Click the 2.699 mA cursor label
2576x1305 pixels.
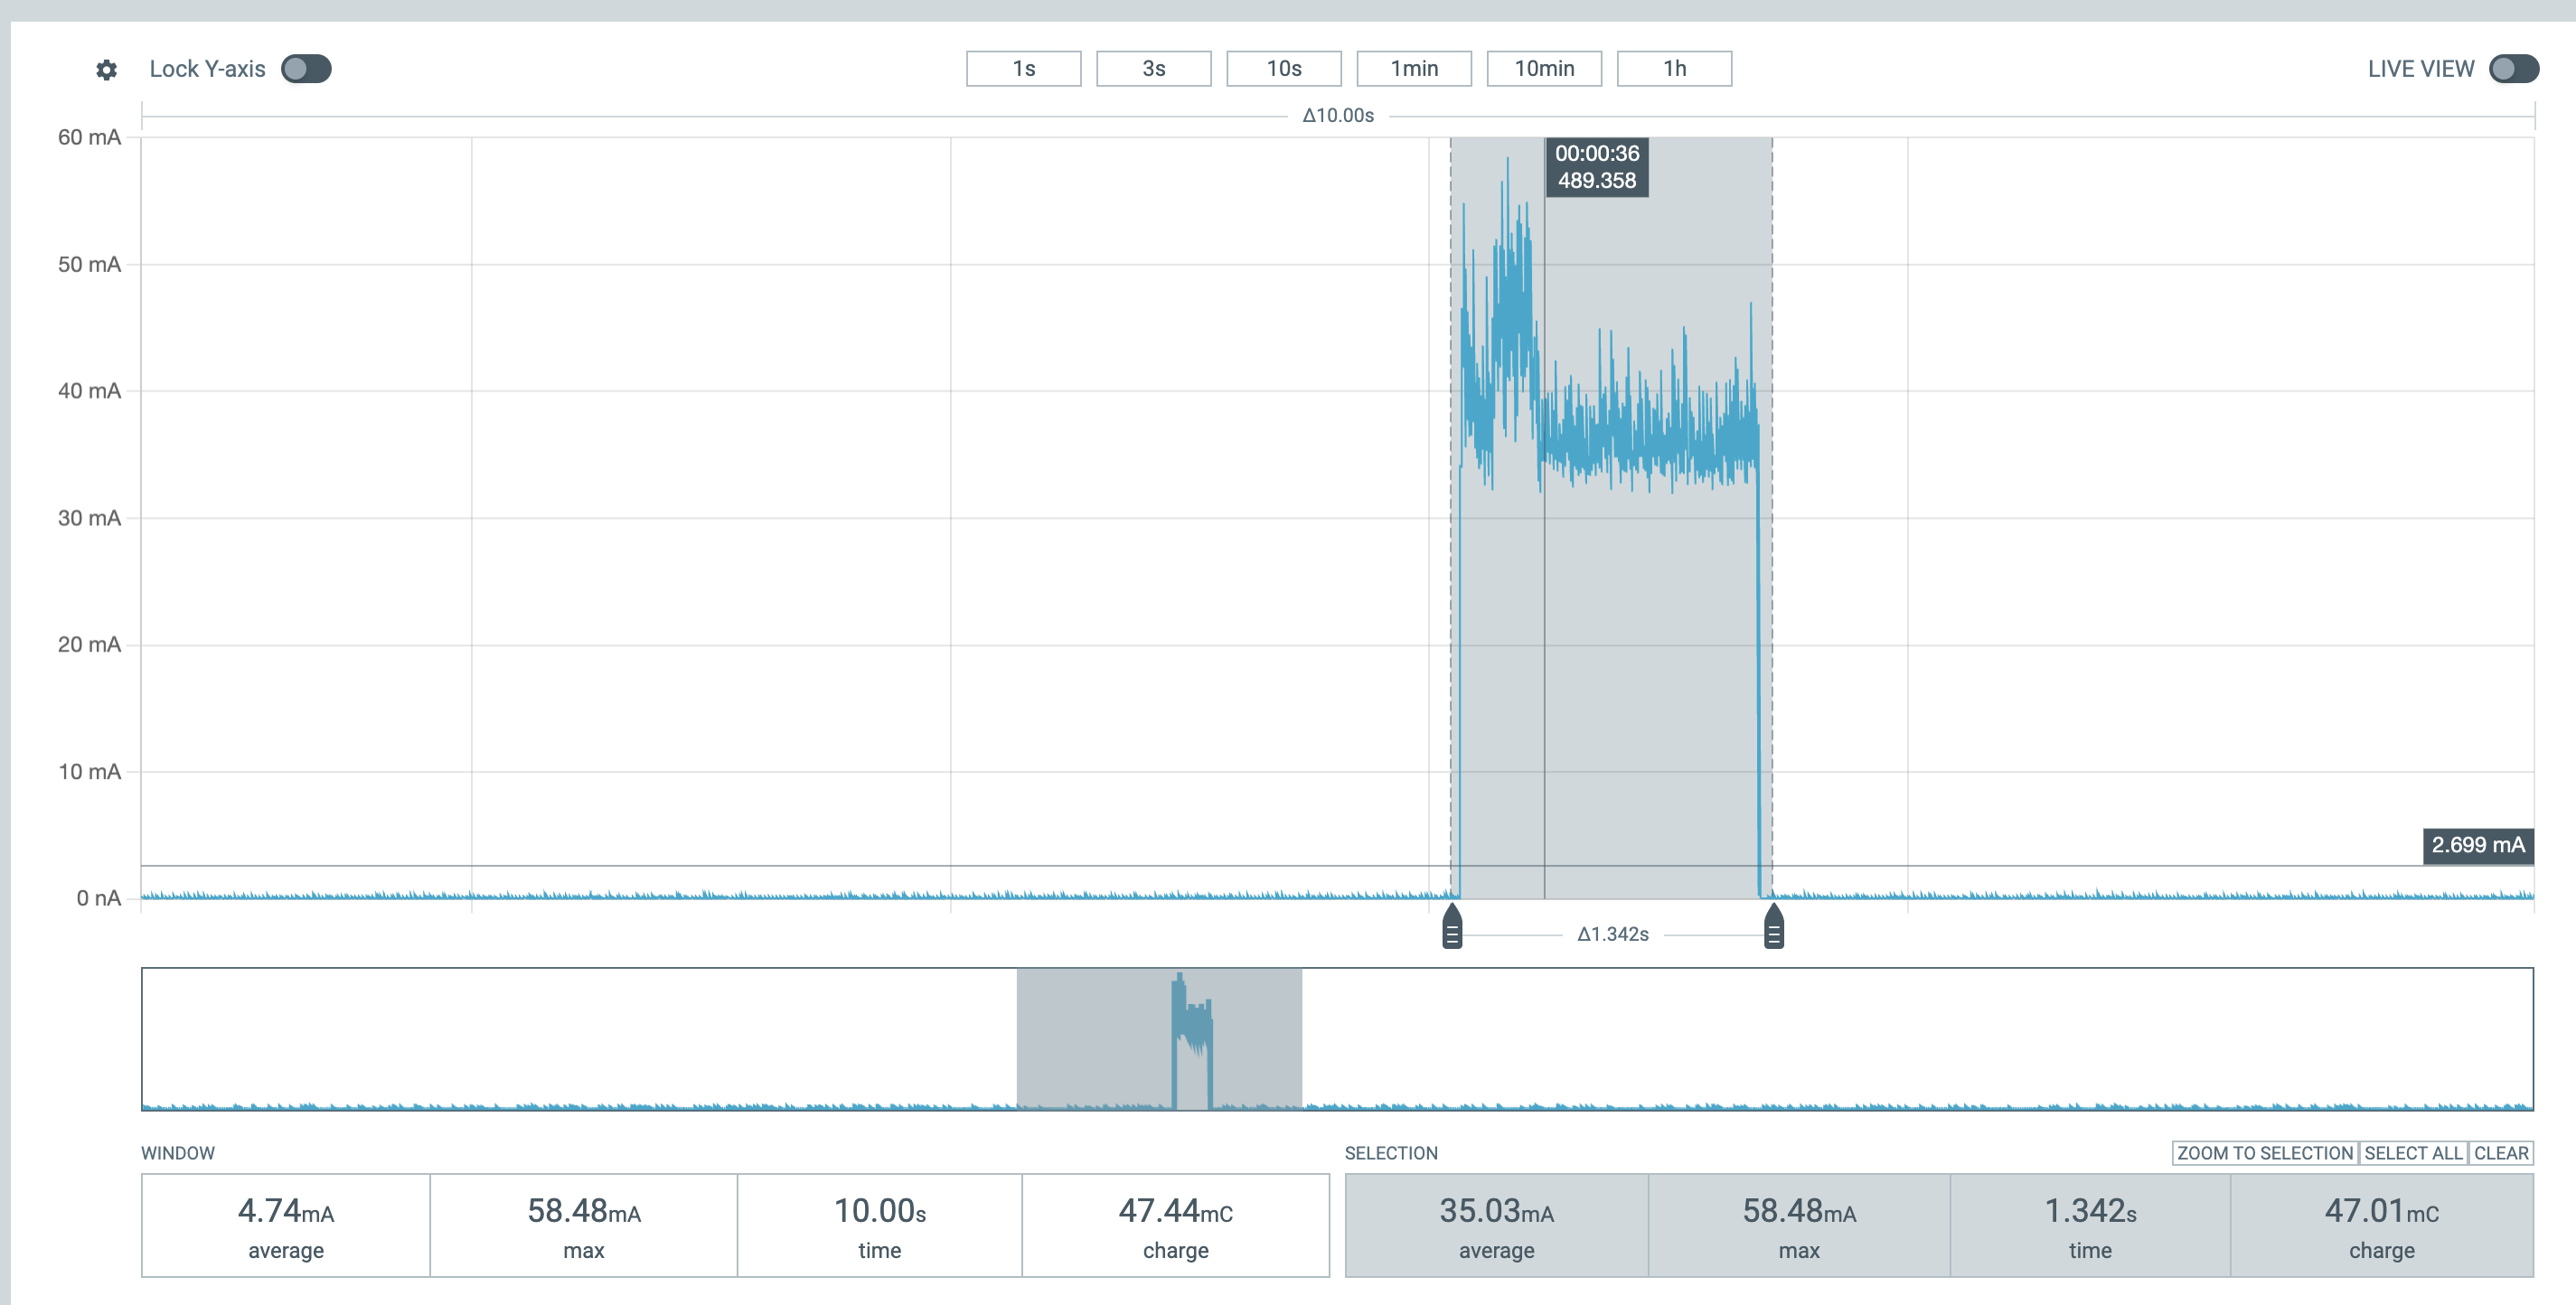coord(2478,845)
